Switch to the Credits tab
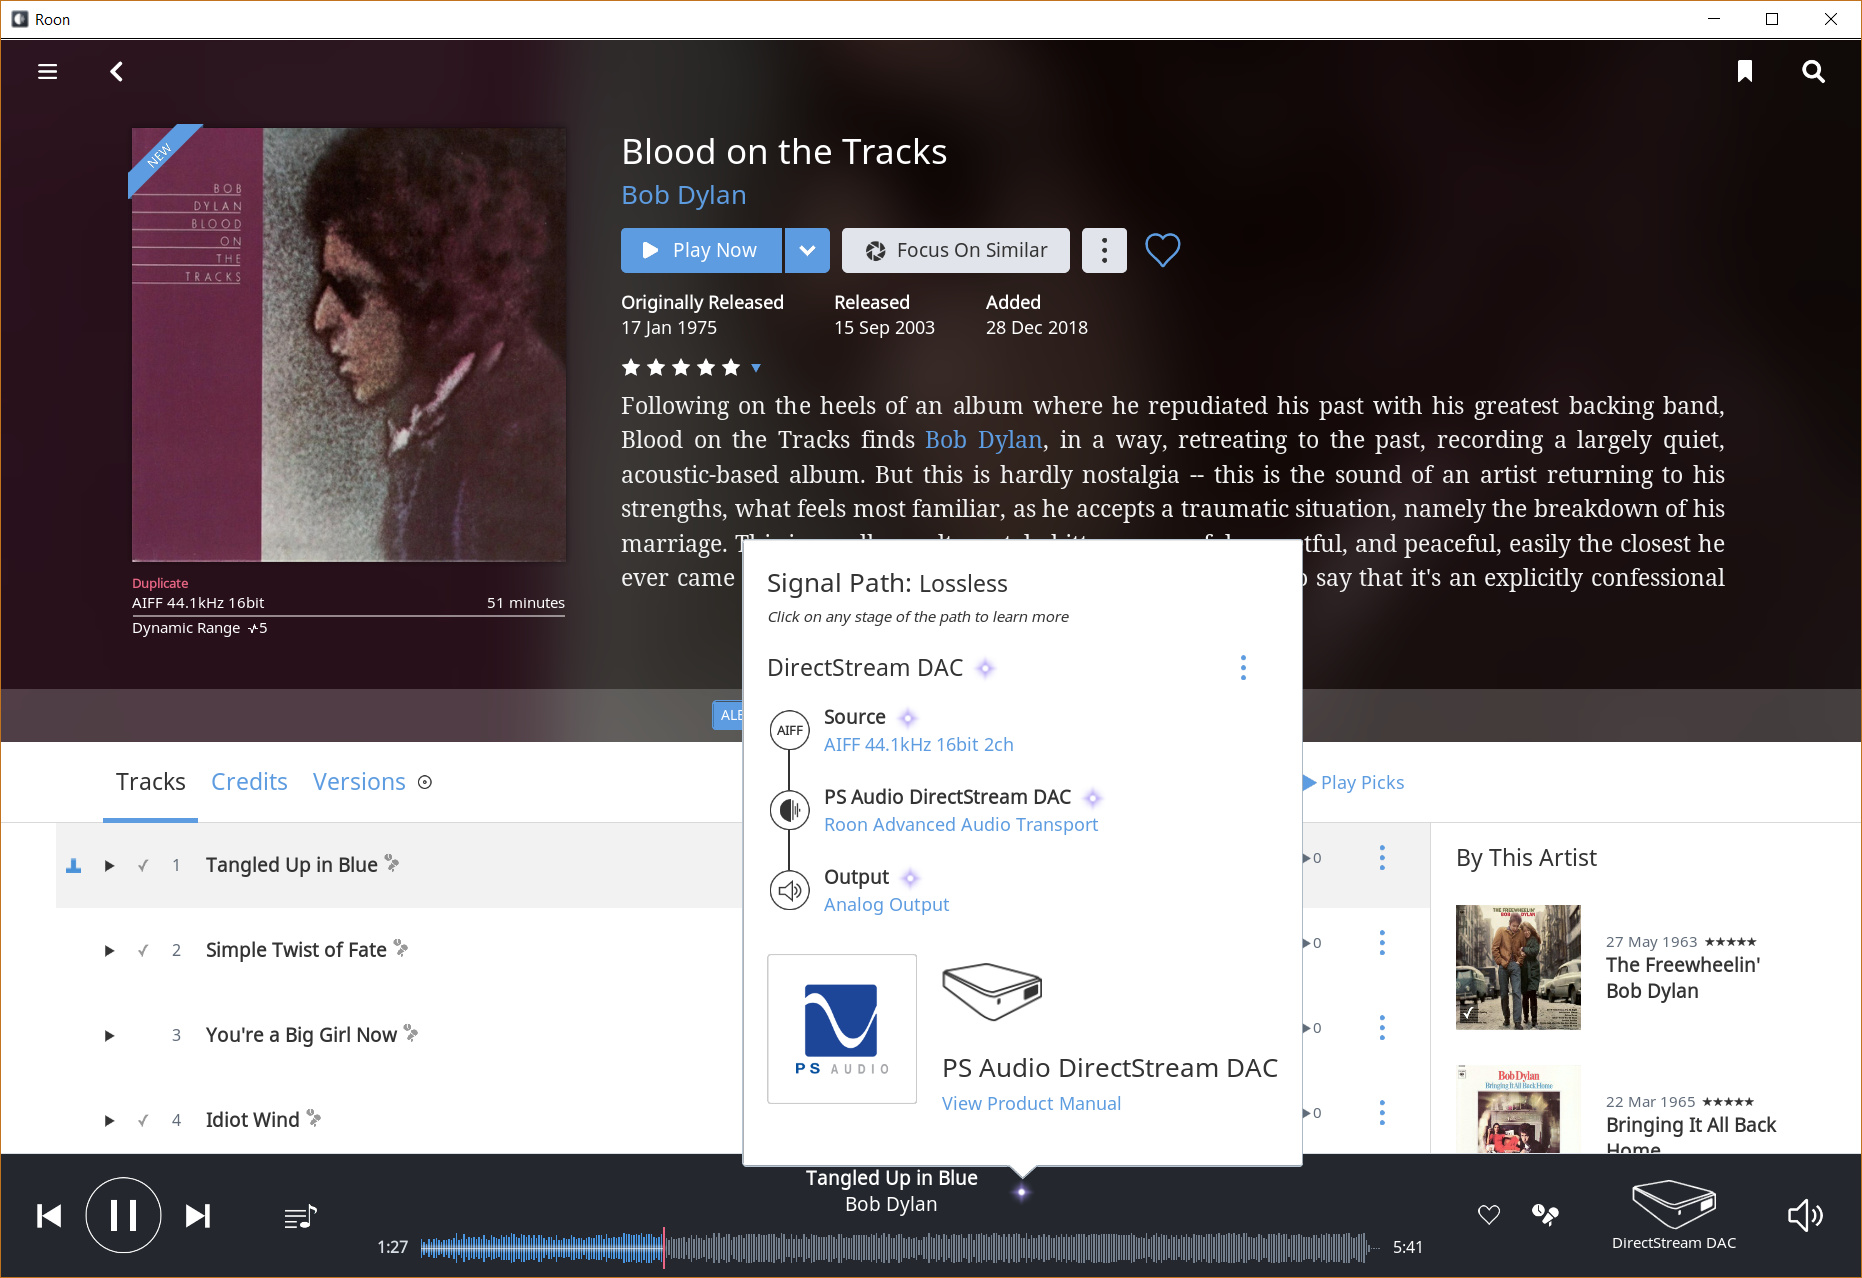This screenshot has width=1862, height=1278. (x=249, y=782)
